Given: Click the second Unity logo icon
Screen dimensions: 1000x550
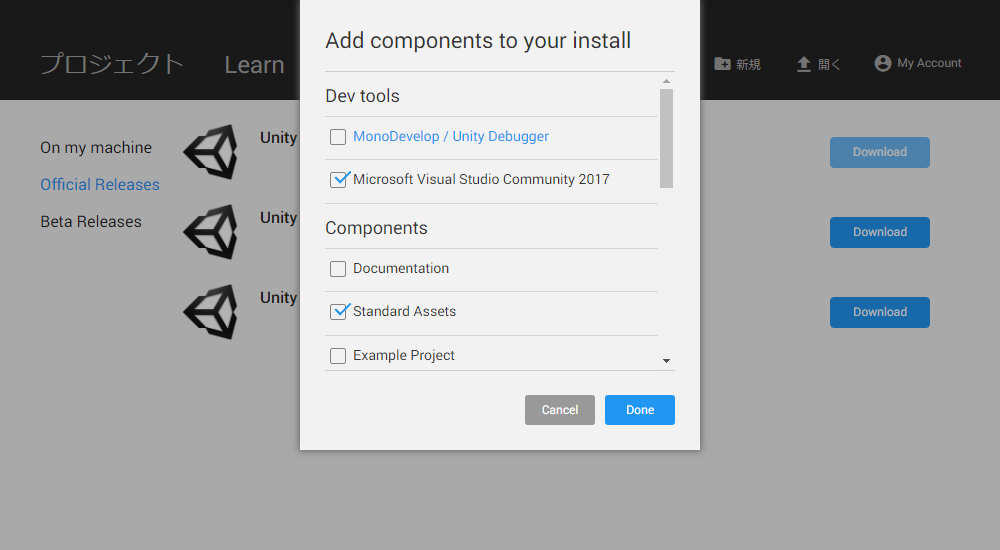Looking at the screenshot, I should pos(210,232).
